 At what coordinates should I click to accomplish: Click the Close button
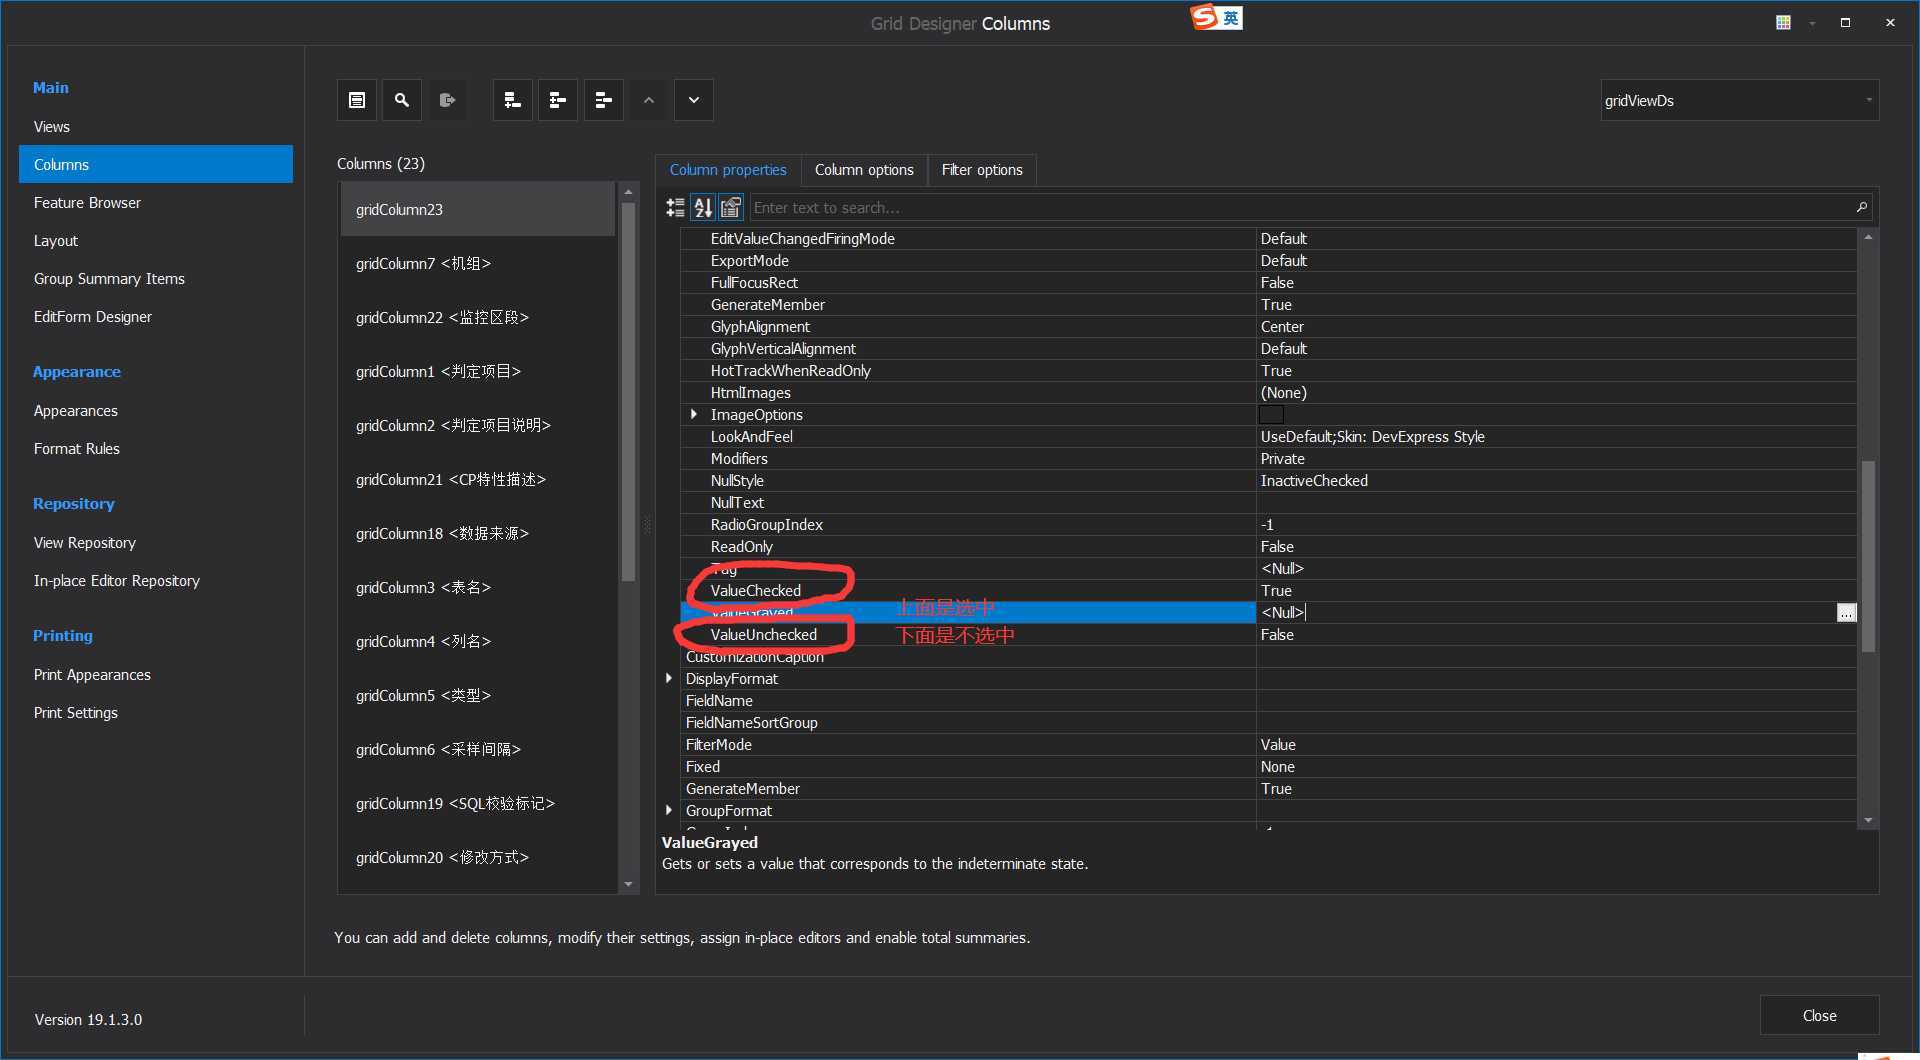pos(1819,1015)
